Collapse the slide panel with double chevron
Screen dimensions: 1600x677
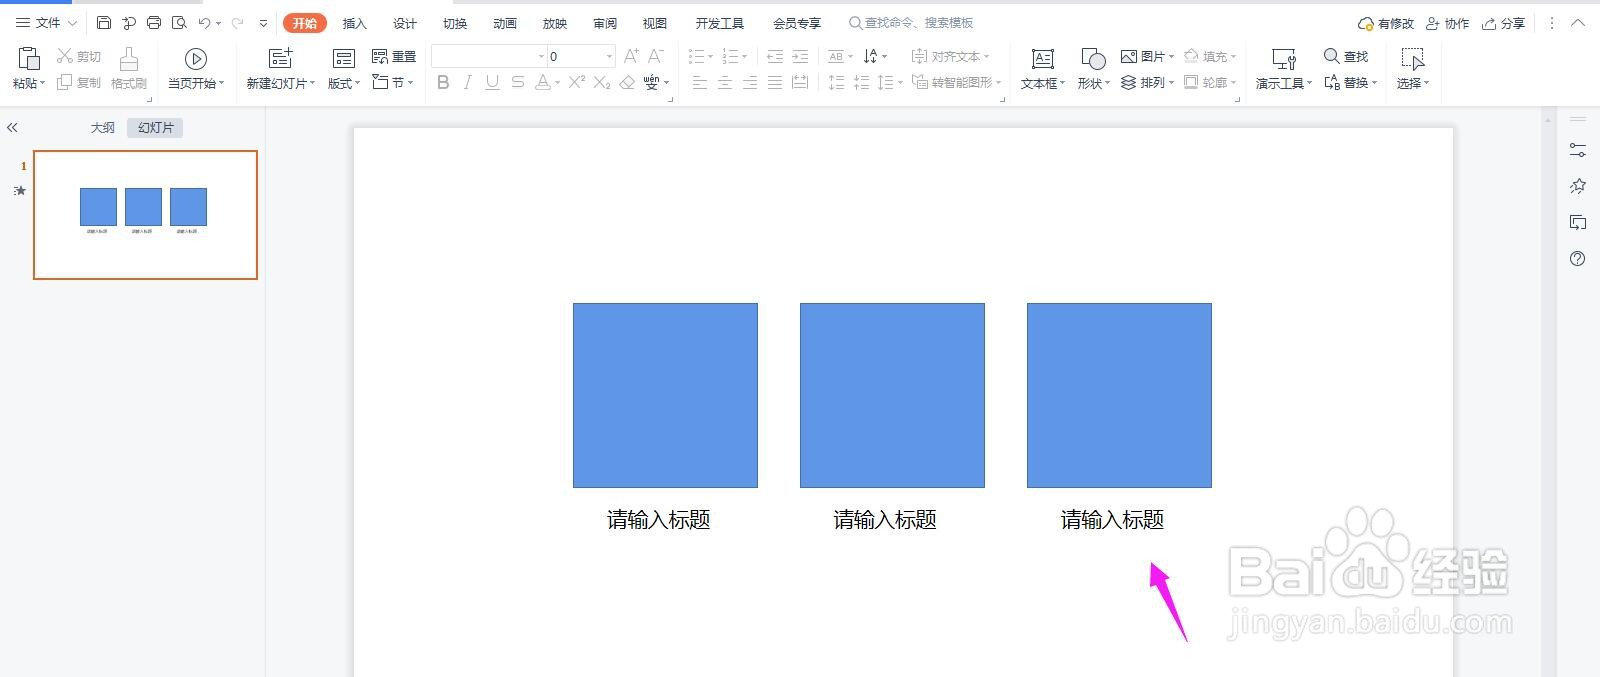[x=12, y=127]
